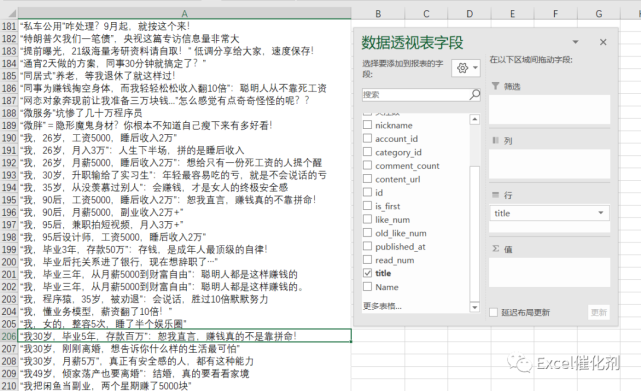The width and height of the screenshot is (641, 391).
Task: Select column A header
Action: tap(184, 13)
